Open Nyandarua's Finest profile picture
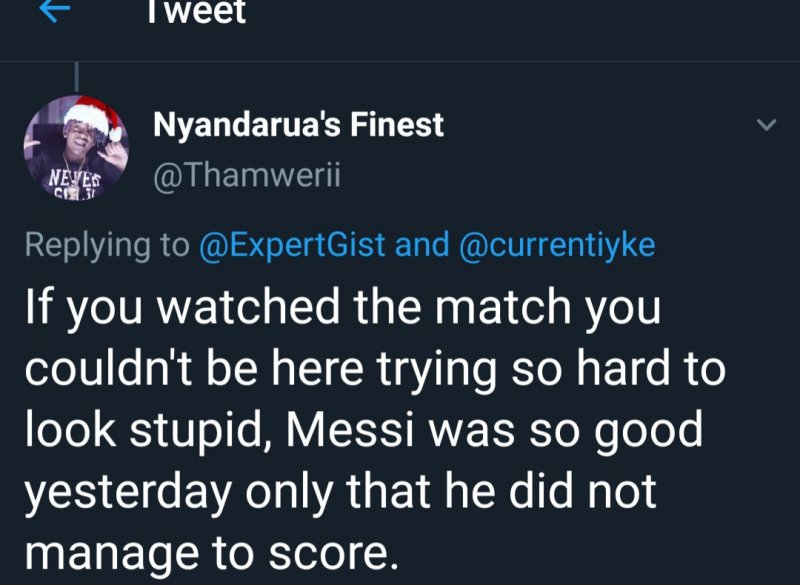The image size is (800, 585). click(75, 146)
